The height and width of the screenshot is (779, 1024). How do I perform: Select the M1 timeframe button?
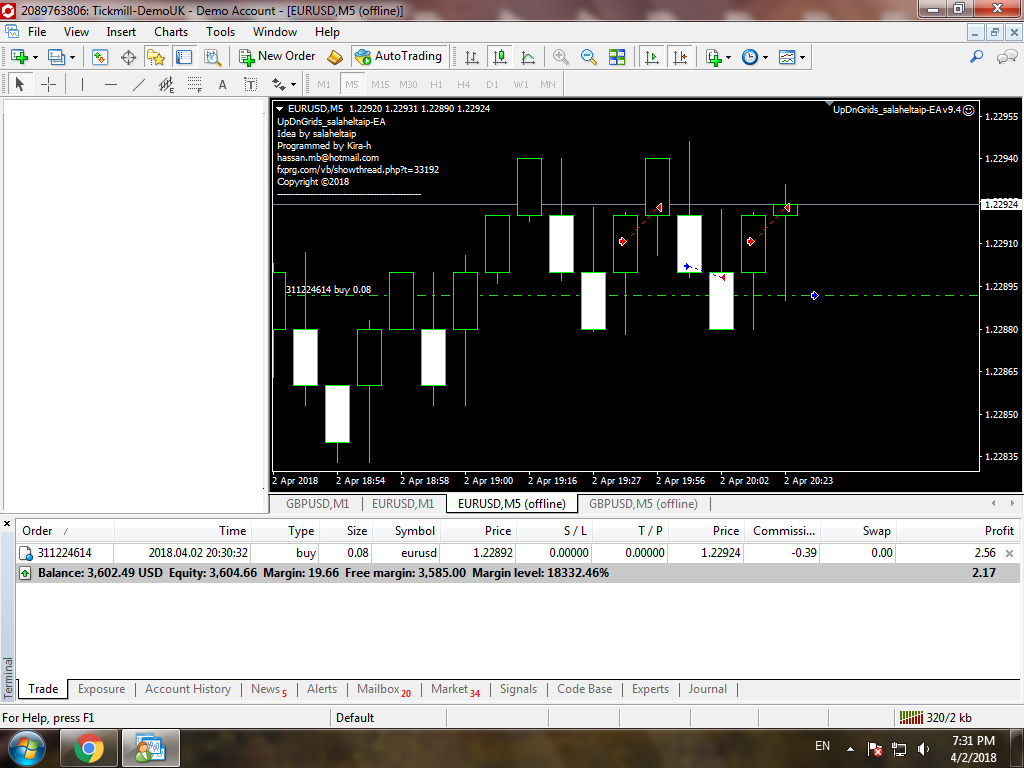tap(324, 84)
